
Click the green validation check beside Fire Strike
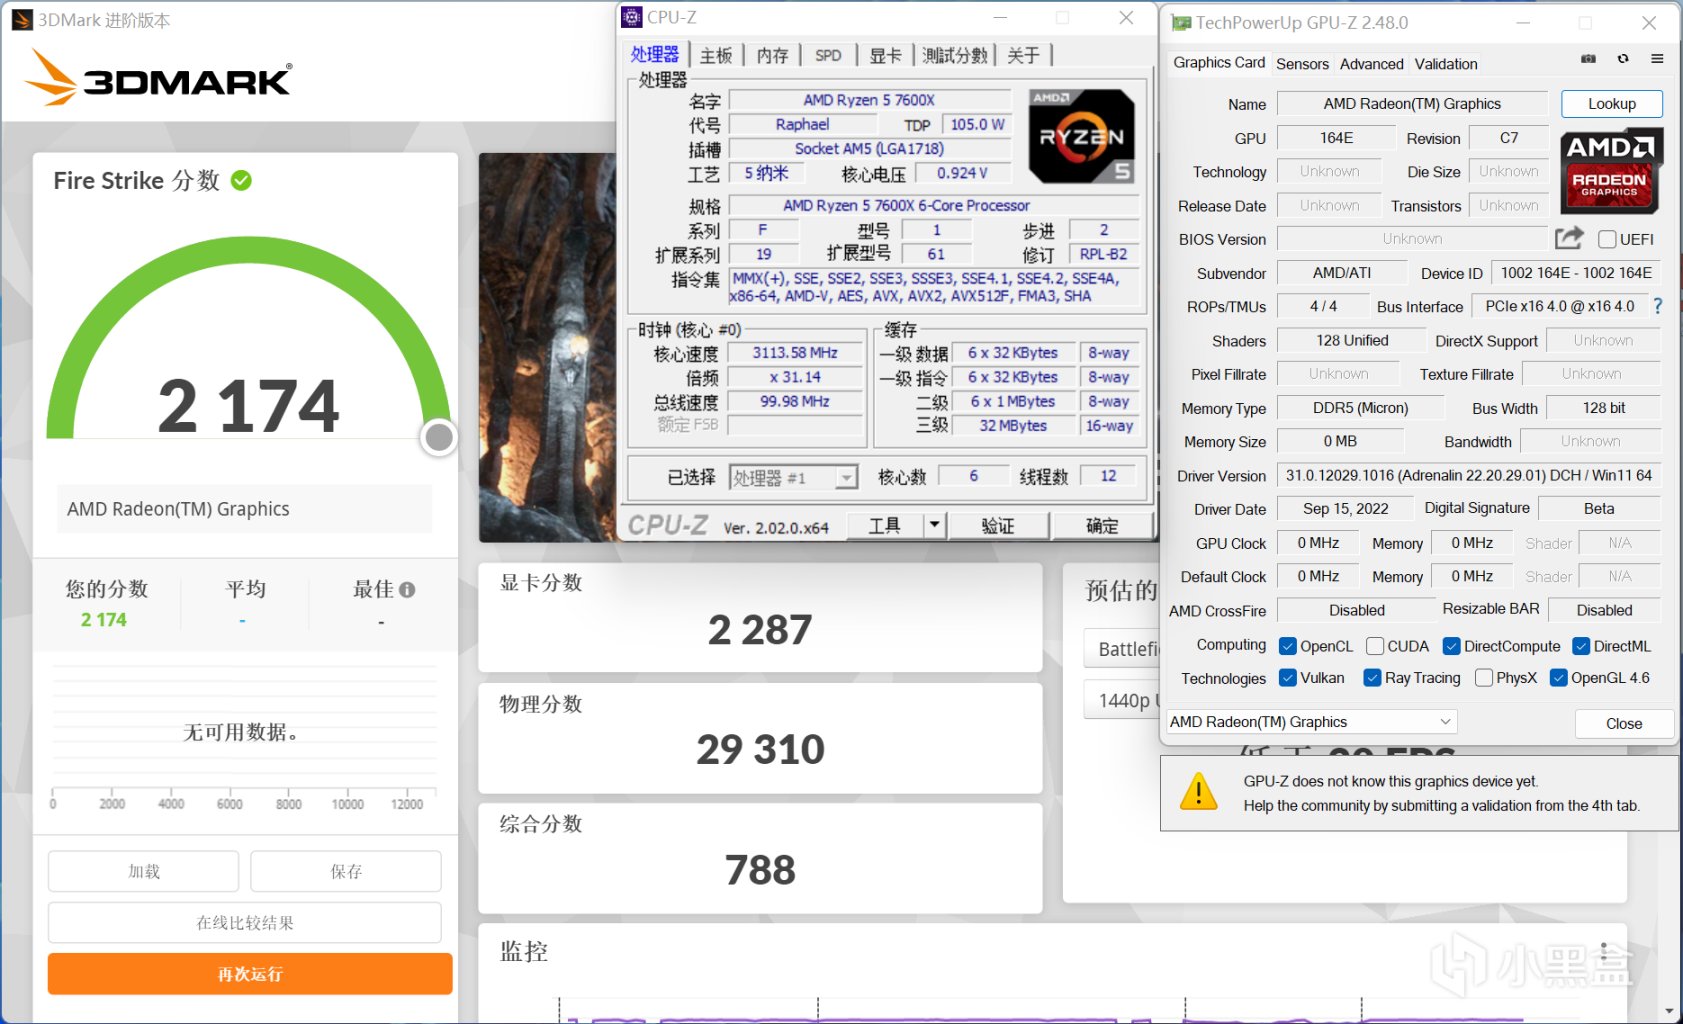click(x=241, y=181)
